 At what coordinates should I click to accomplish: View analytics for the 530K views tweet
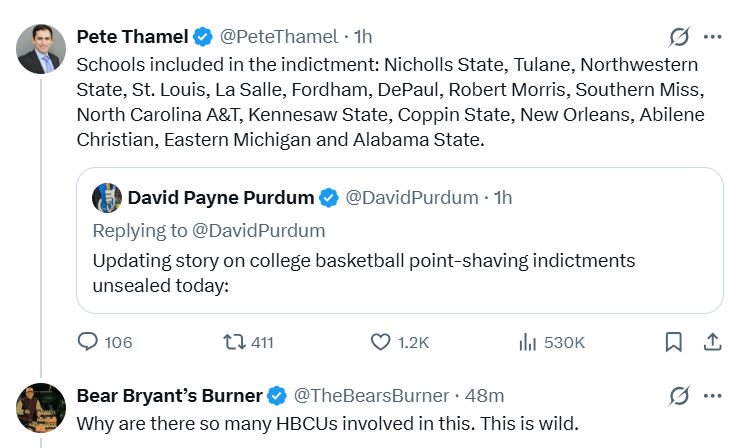[x=527, y=342]
